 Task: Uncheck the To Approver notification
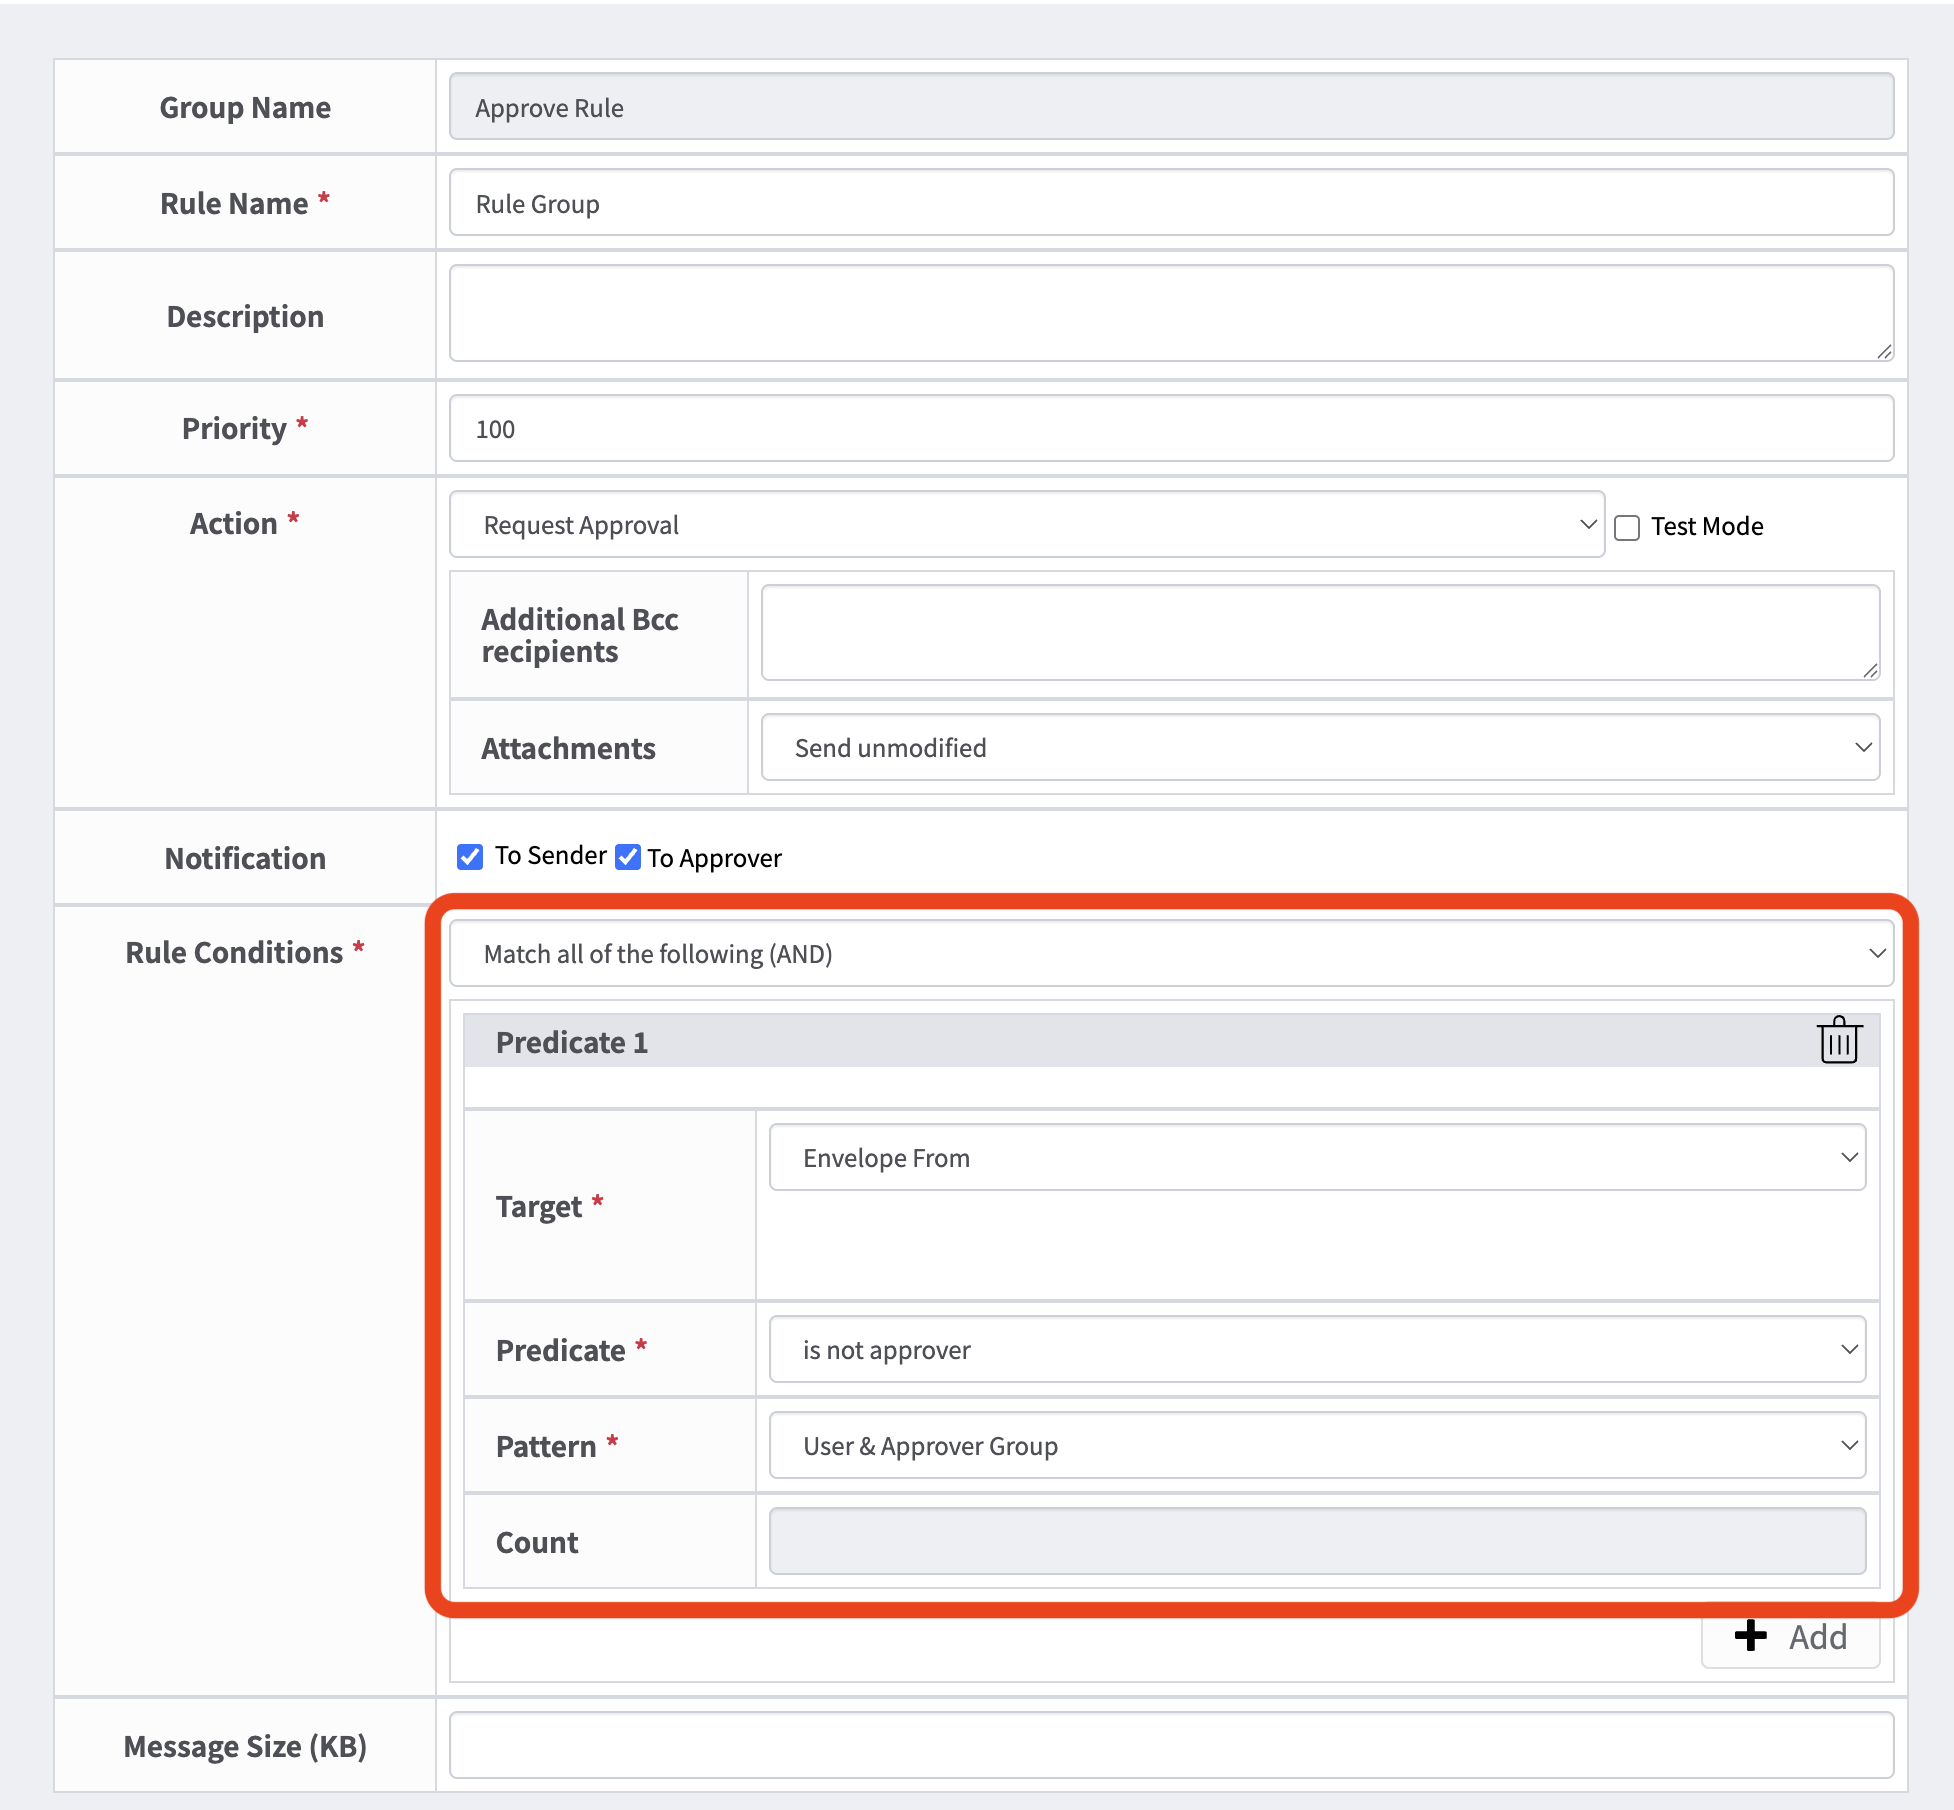pyautogui.click(x=628, y=857)
